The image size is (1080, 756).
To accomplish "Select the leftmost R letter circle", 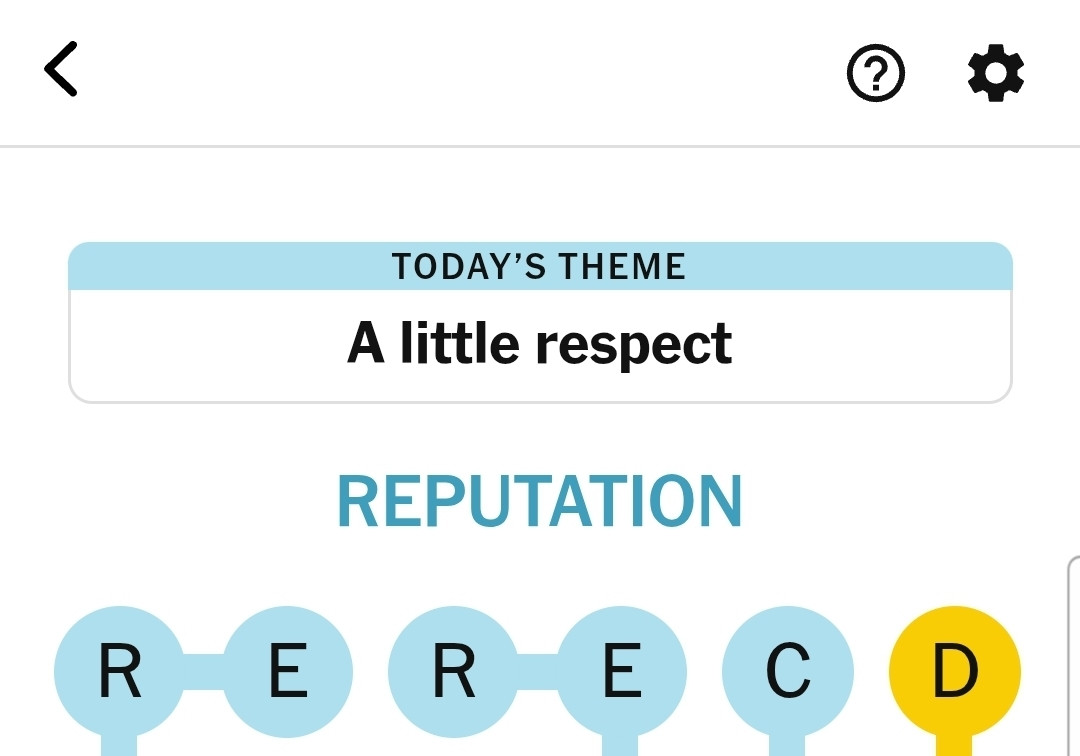I will click(x=120, y=671).
